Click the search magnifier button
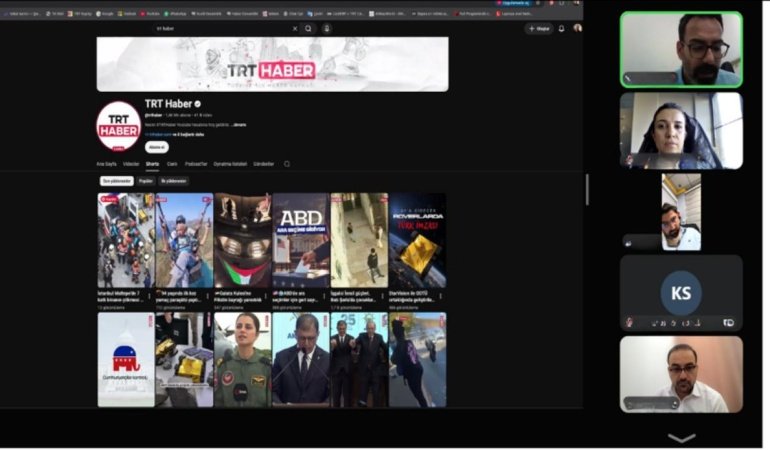The height and width of the screenshot is (450, 770). pyautogui.click(x=308, y=28)
